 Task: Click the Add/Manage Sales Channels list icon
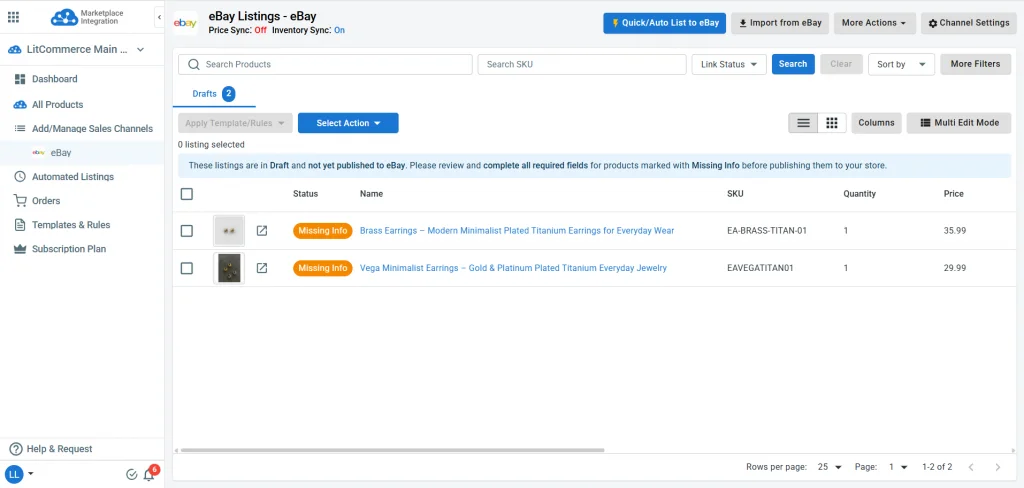pos(20,129)
